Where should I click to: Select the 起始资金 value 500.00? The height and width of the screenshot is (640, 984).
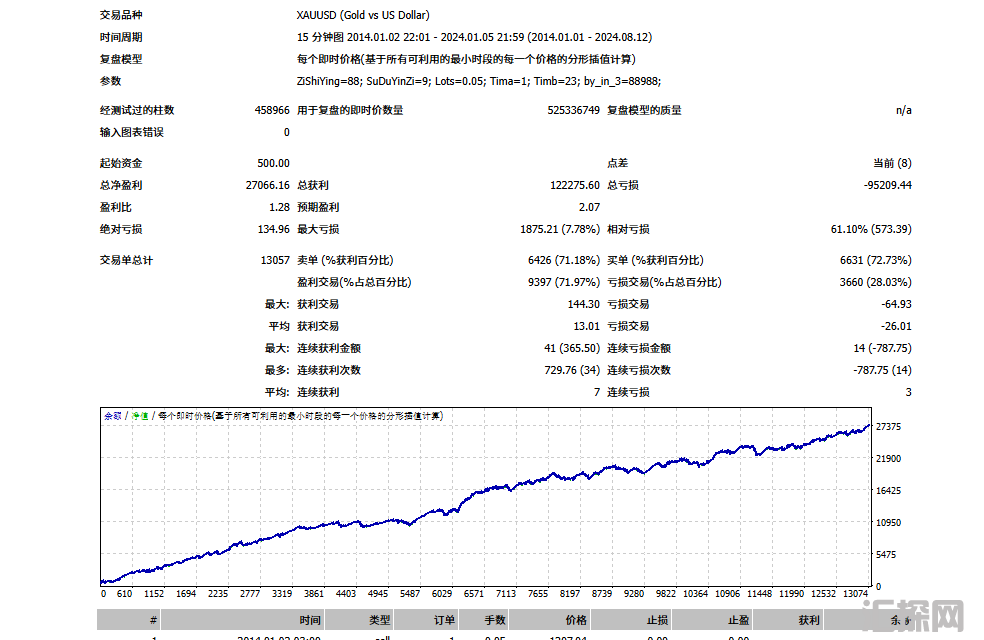[273, 163]
